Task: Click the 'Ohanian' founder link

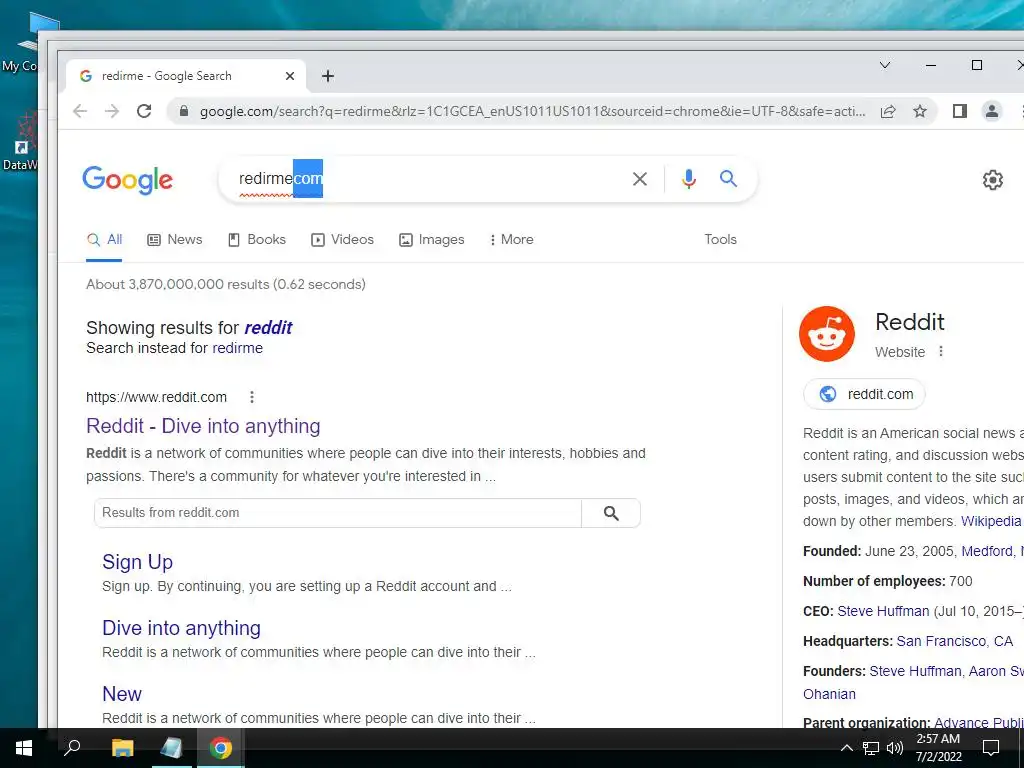Action: (x=829, y=694)
